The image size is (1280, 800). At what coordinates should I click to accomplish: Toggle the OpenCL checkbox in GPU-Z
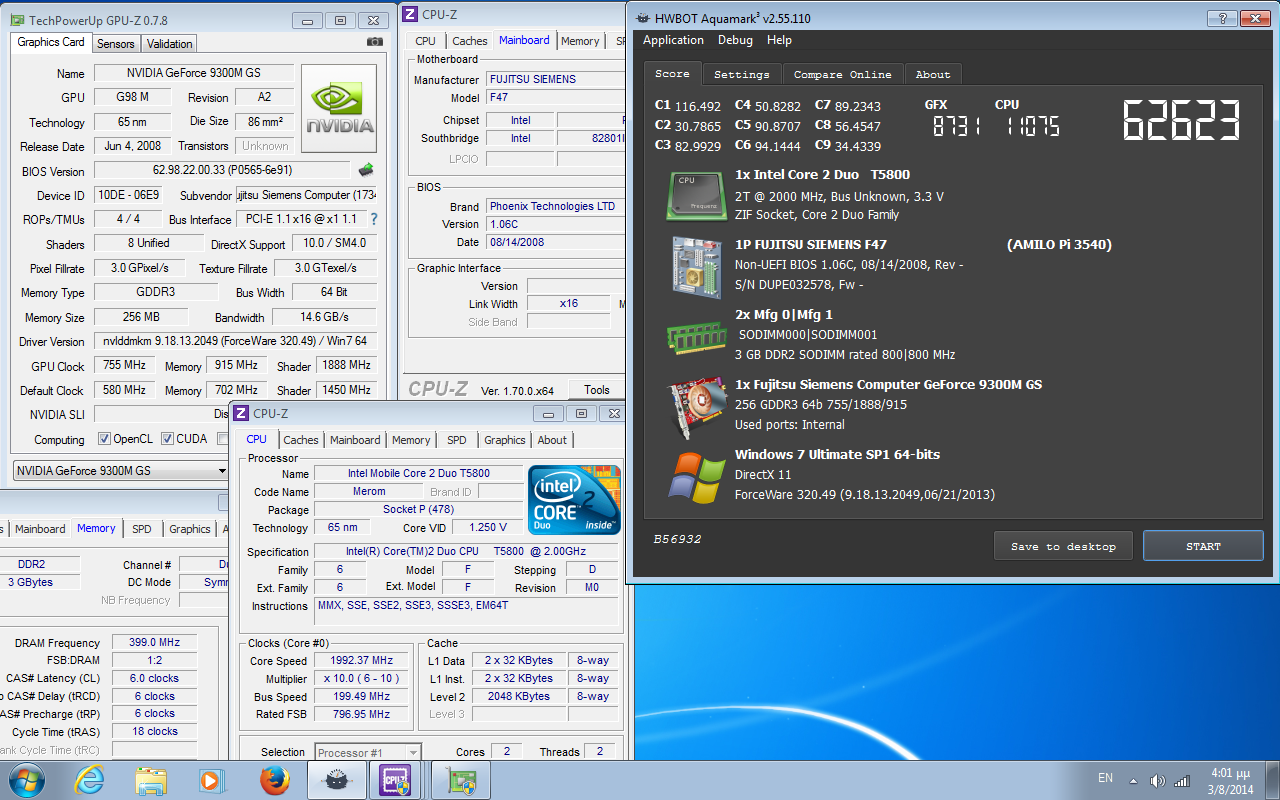point(104,439)
